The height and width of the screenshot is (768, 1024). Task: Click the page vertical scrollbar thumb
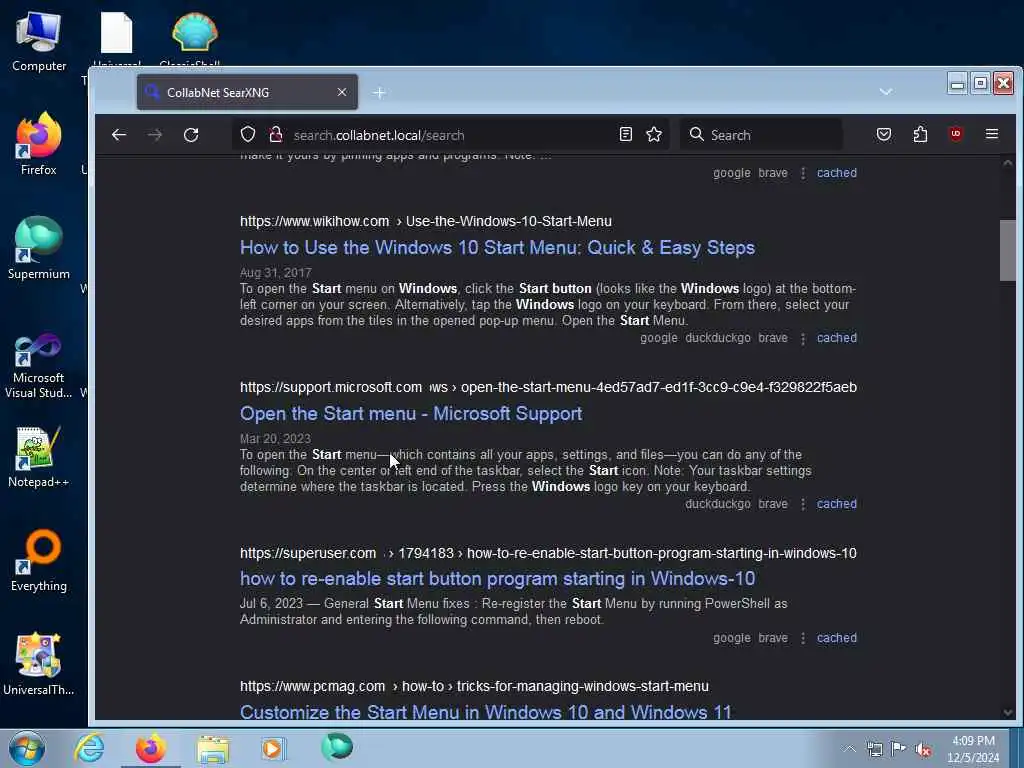point(1007,250)
